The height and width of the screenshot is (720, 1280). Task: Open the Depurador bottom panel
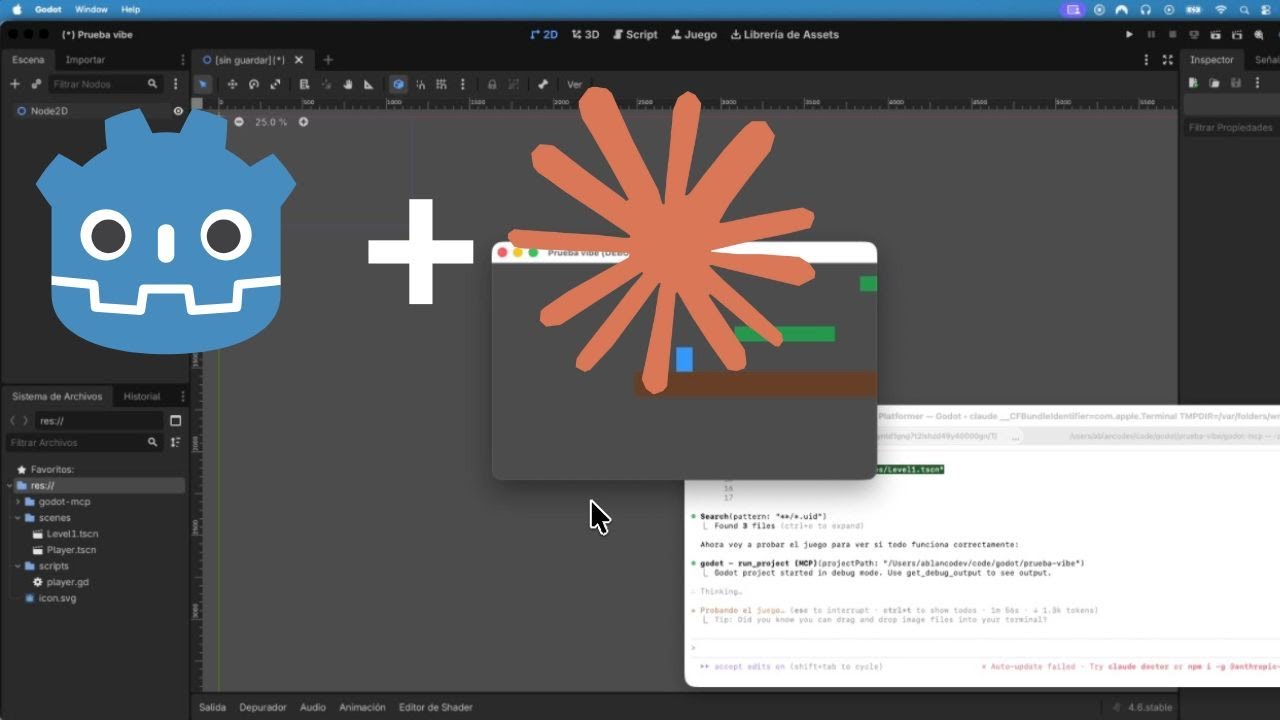pos(263,707)
